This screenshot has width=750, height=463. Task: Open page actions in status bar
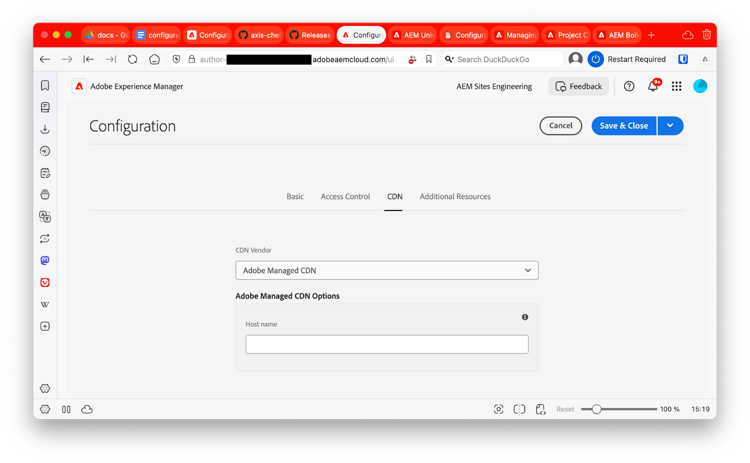[540, 409]
